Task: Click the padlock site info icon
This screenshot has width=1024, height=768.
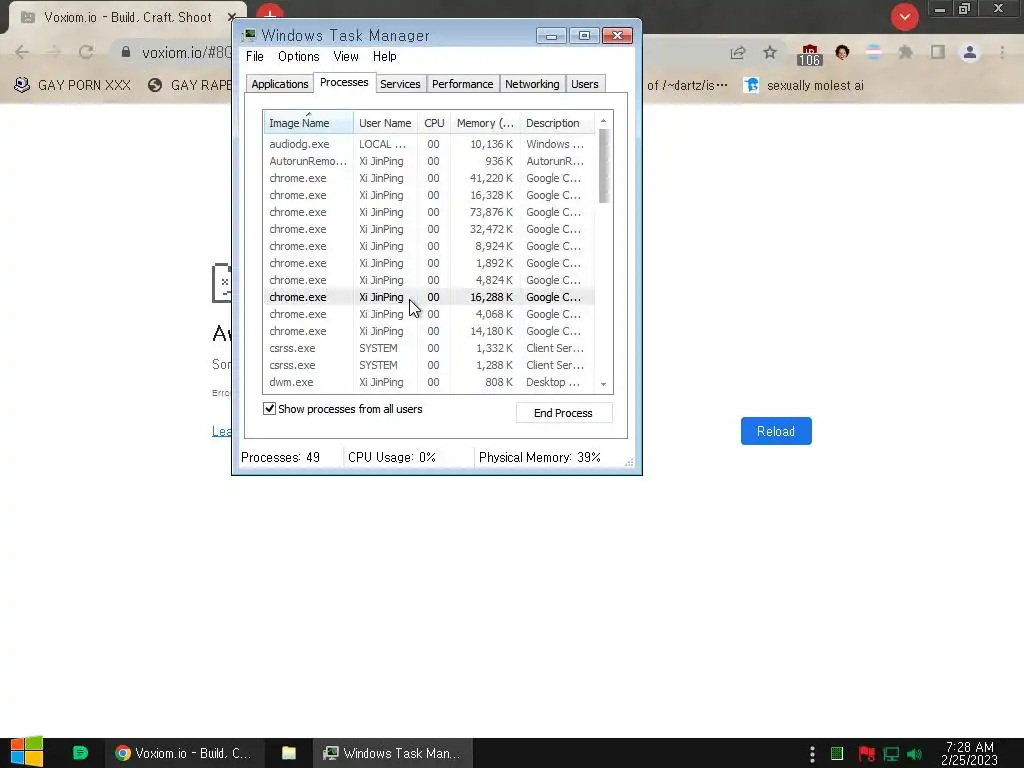Action: click(x=126, y=52)
